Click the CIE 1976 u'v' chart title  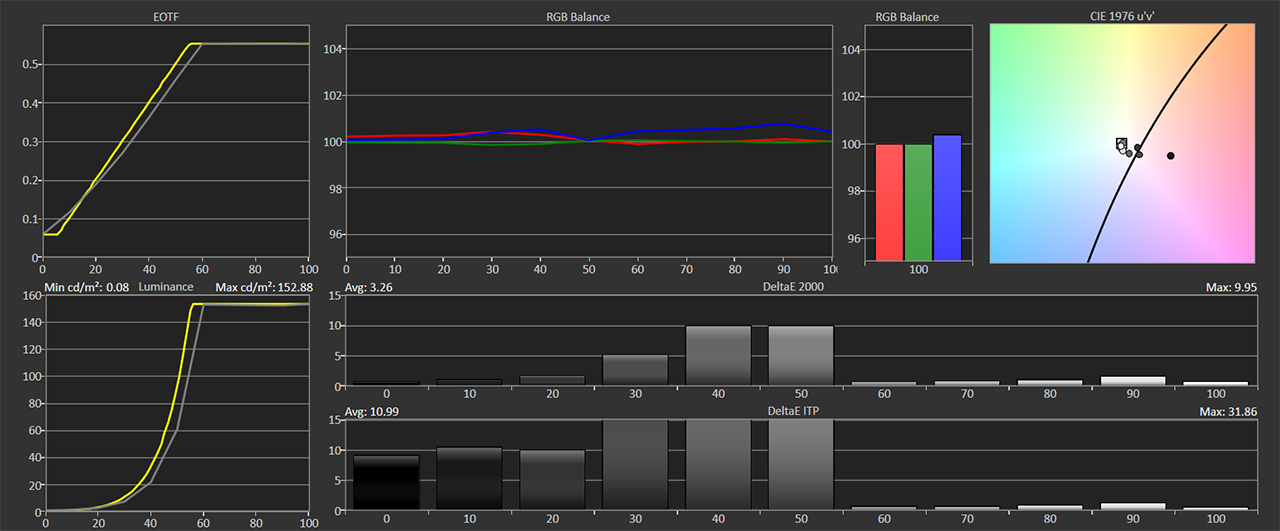pos(1124,17)
